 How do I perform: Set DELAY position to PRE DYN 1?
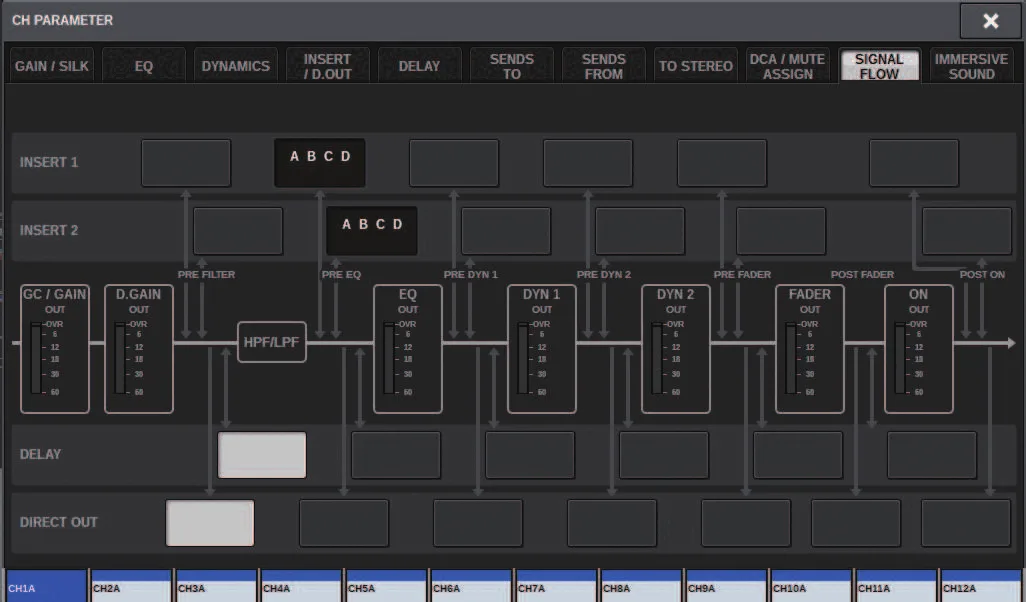pyautogui.click(x=530, y=455)
